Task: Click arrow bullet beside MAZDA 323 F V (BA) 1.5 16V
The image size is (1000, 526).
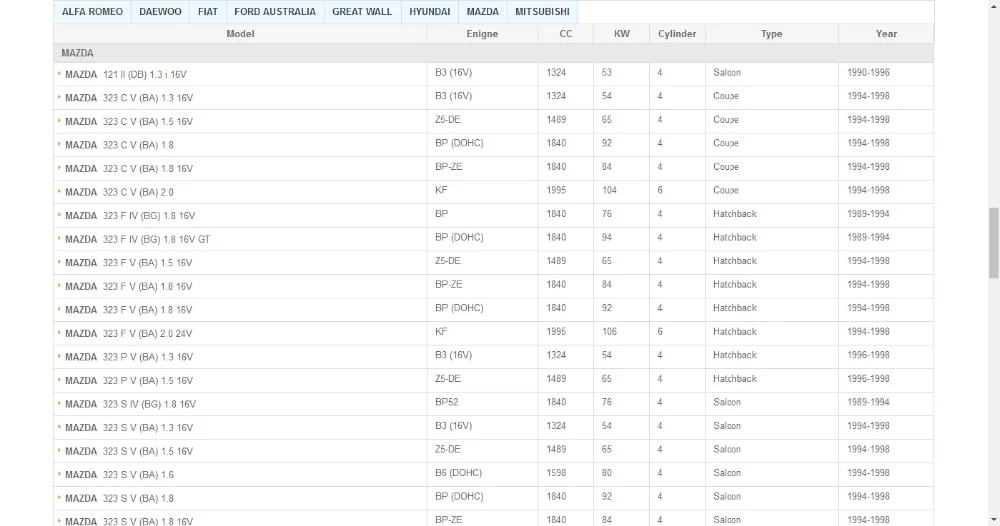Action: click(x=60, y=263)
